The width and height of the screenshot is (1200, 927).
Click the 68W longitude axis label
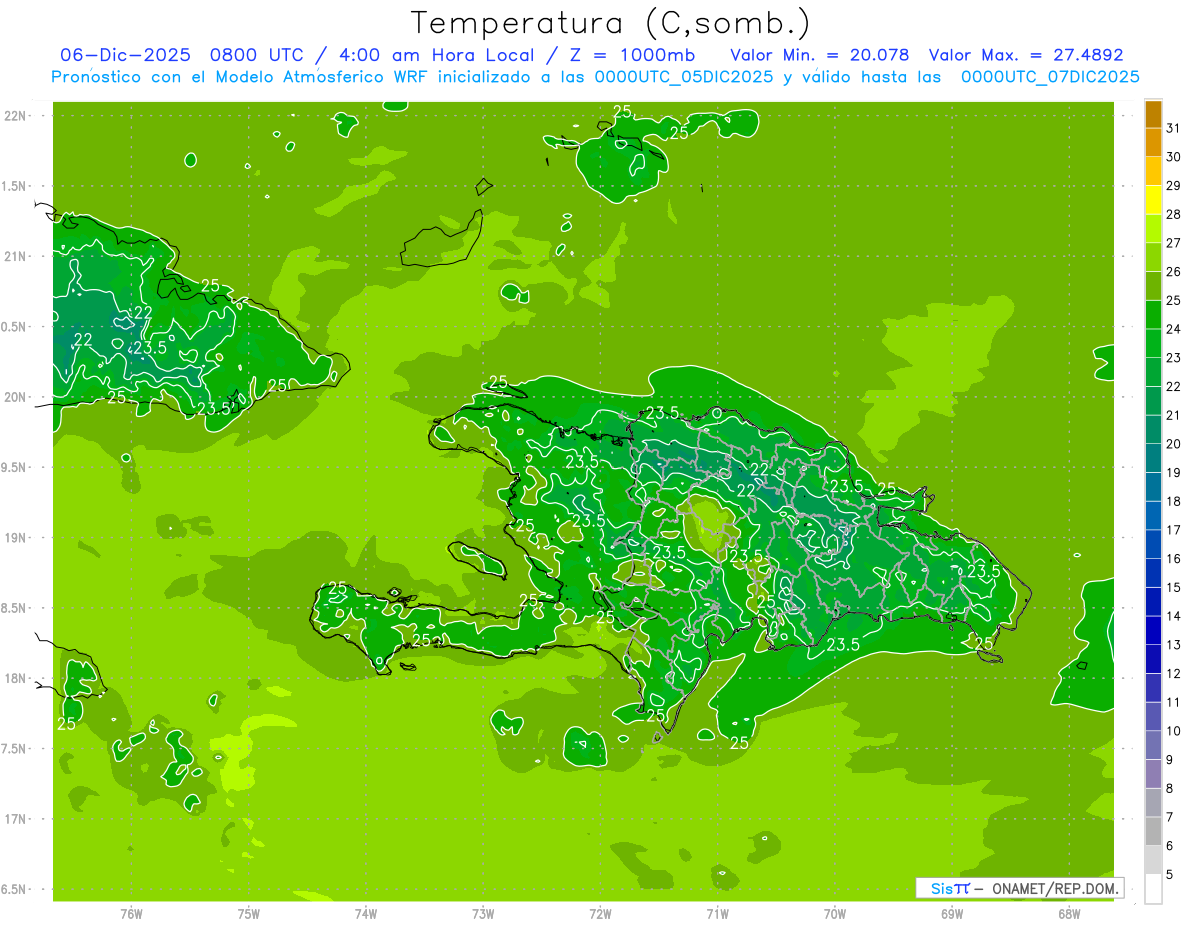click(x=1069, y=913)
